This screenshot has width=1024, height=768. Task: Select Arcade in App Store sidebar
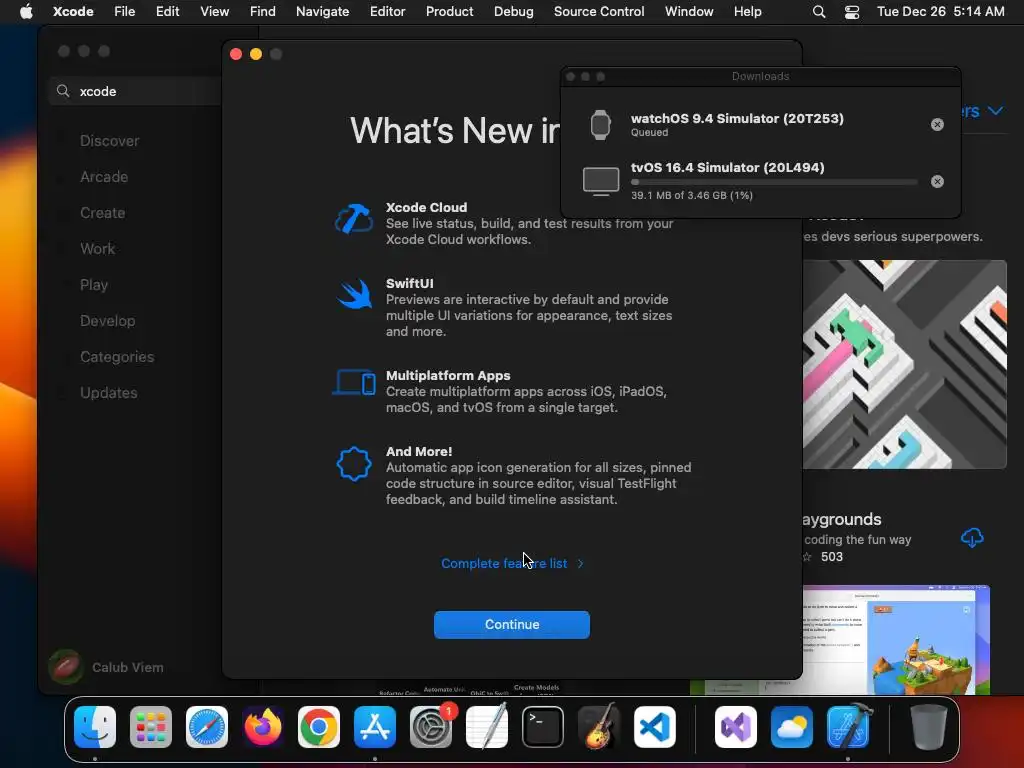(104, 176)
